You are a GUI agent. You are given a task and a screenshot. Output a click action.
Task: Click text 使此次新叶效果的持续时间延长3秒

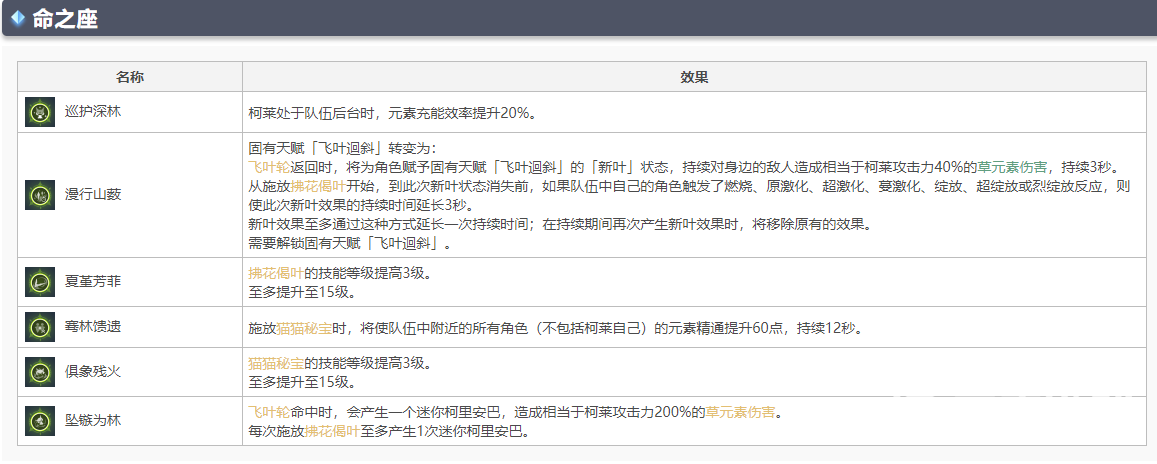[x=362, y=205]
